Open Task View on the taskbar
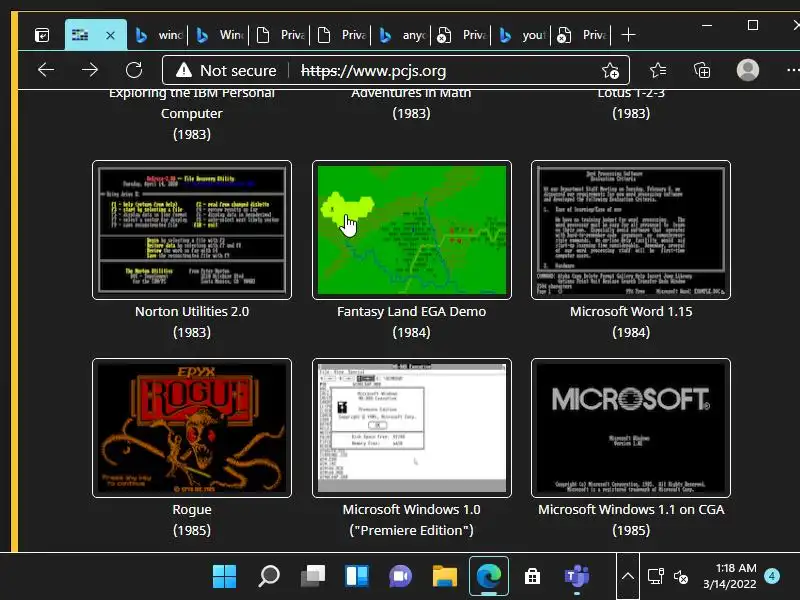 tap(313, 577)
